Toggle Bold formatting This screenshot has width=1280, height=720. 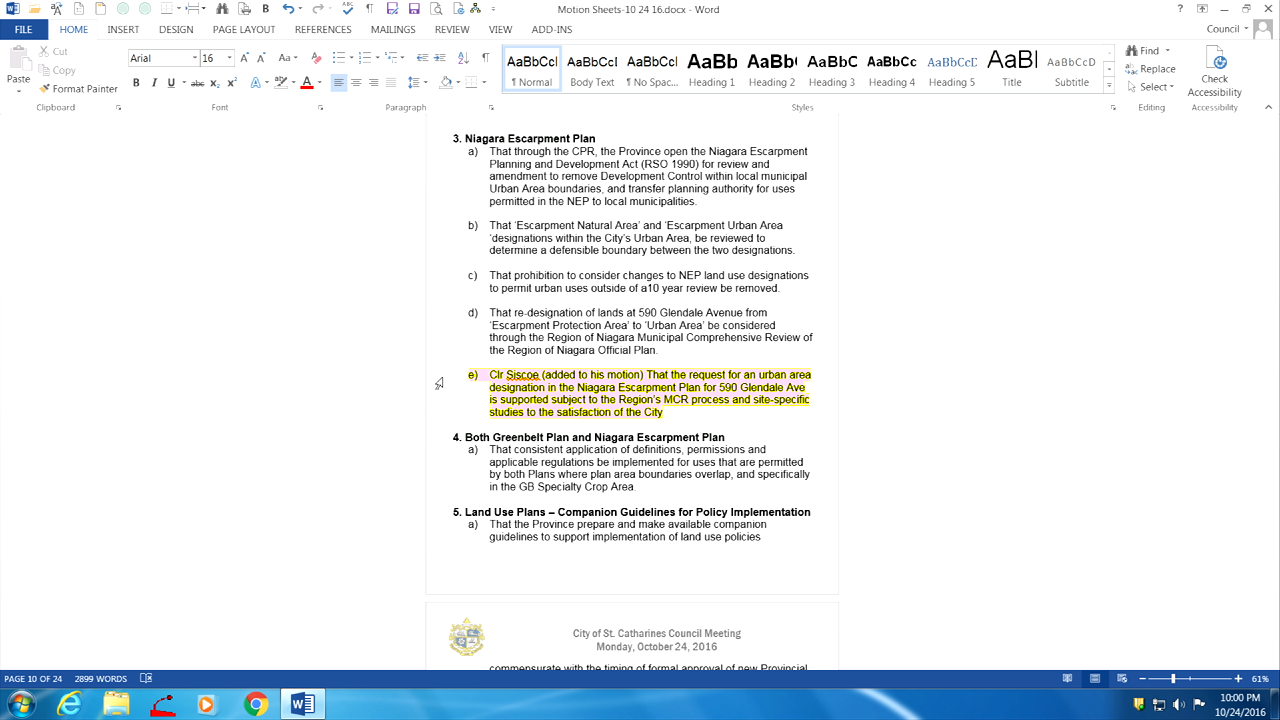136,83
